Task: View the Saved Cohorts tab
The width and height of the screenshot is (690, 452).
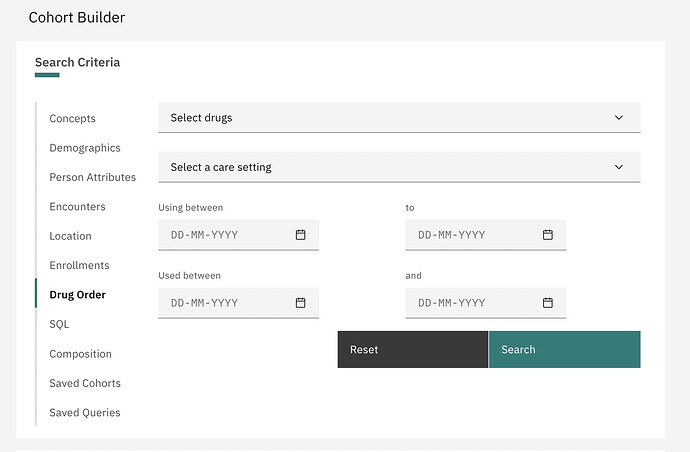Action: pos(85,383)
